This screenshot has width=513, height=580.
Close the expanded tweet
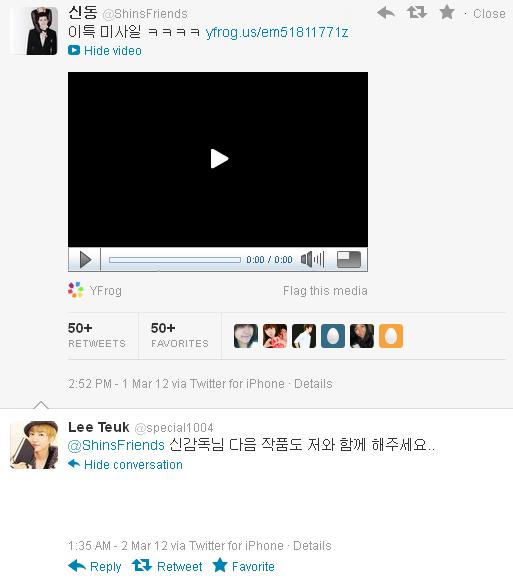[489, 14]
